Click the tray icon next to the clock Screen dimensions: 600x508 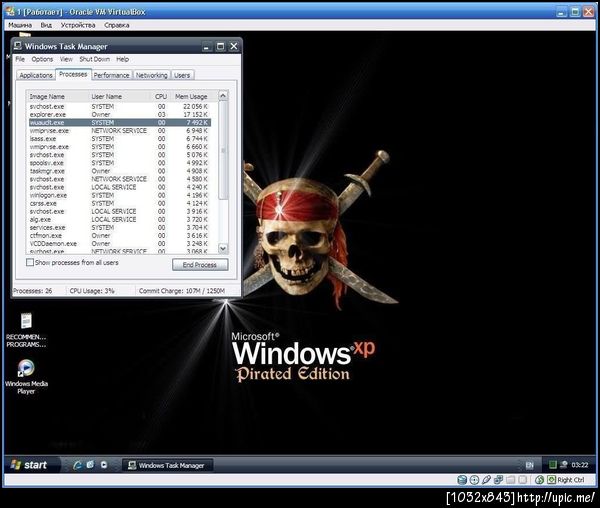click(x=563, y=465)
